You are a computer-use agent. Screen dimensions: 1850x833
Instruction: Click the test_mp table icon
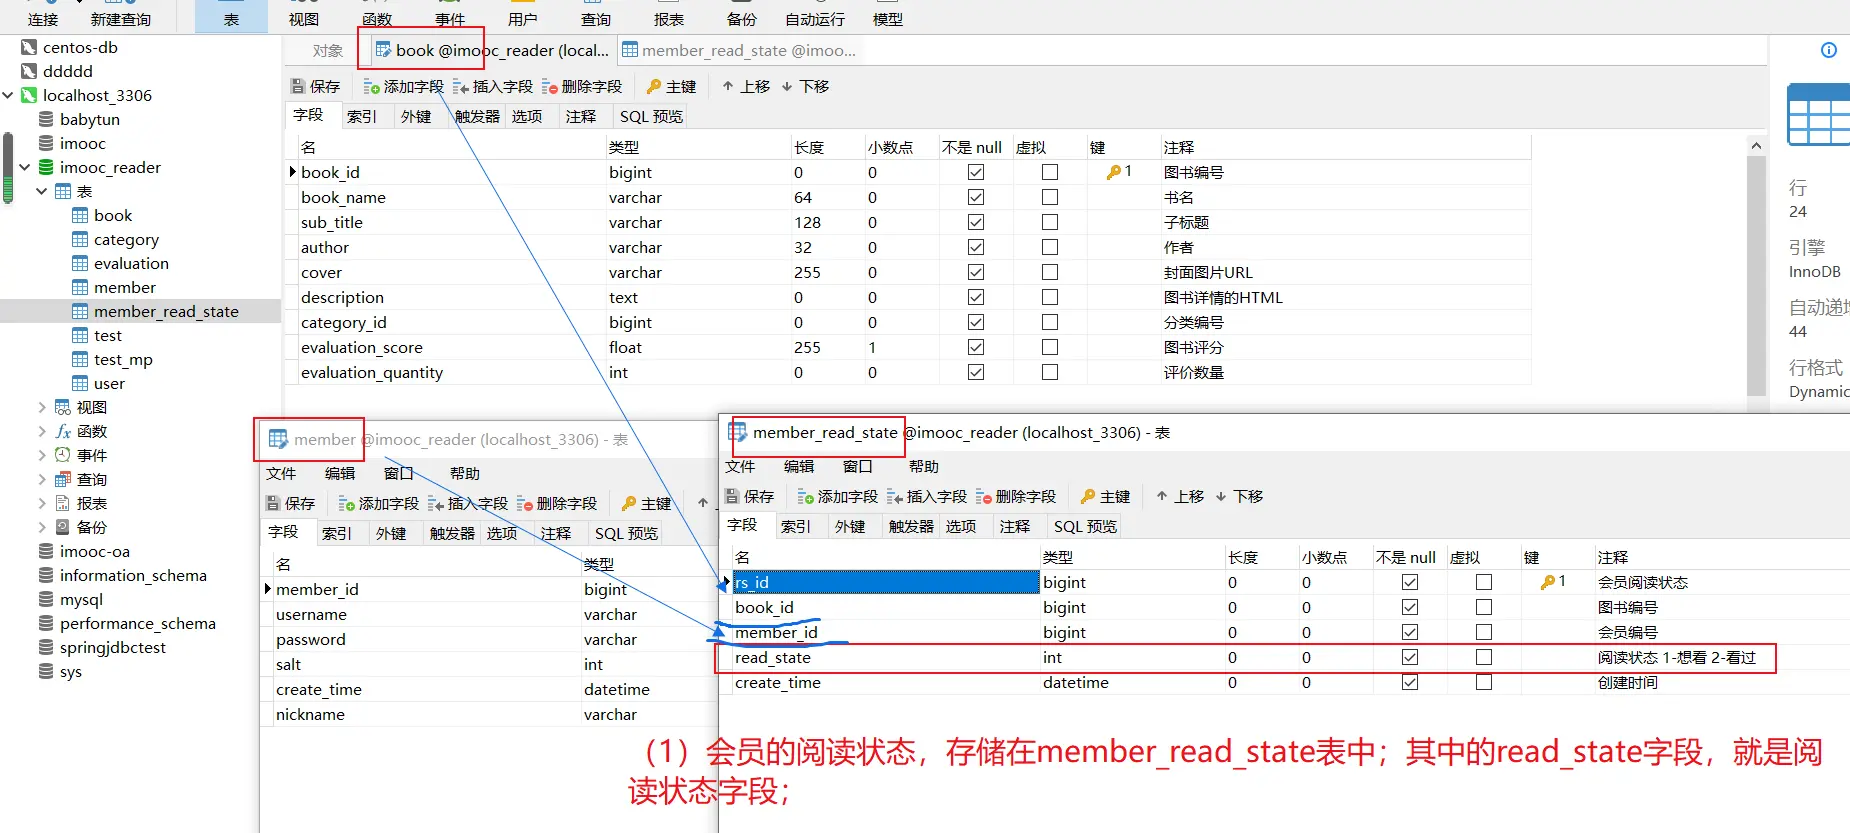[x=80, y=359]
